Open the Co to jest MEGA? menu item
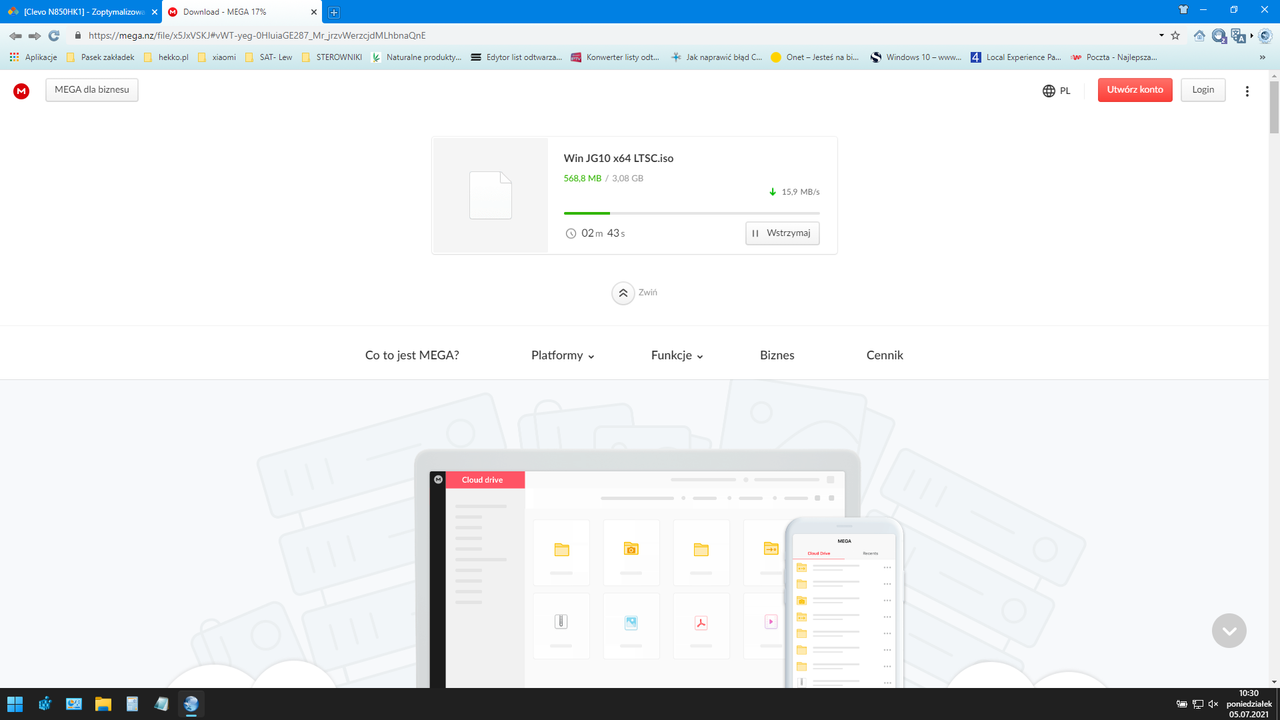1280x720 pixels. click(x=412, y=355)
